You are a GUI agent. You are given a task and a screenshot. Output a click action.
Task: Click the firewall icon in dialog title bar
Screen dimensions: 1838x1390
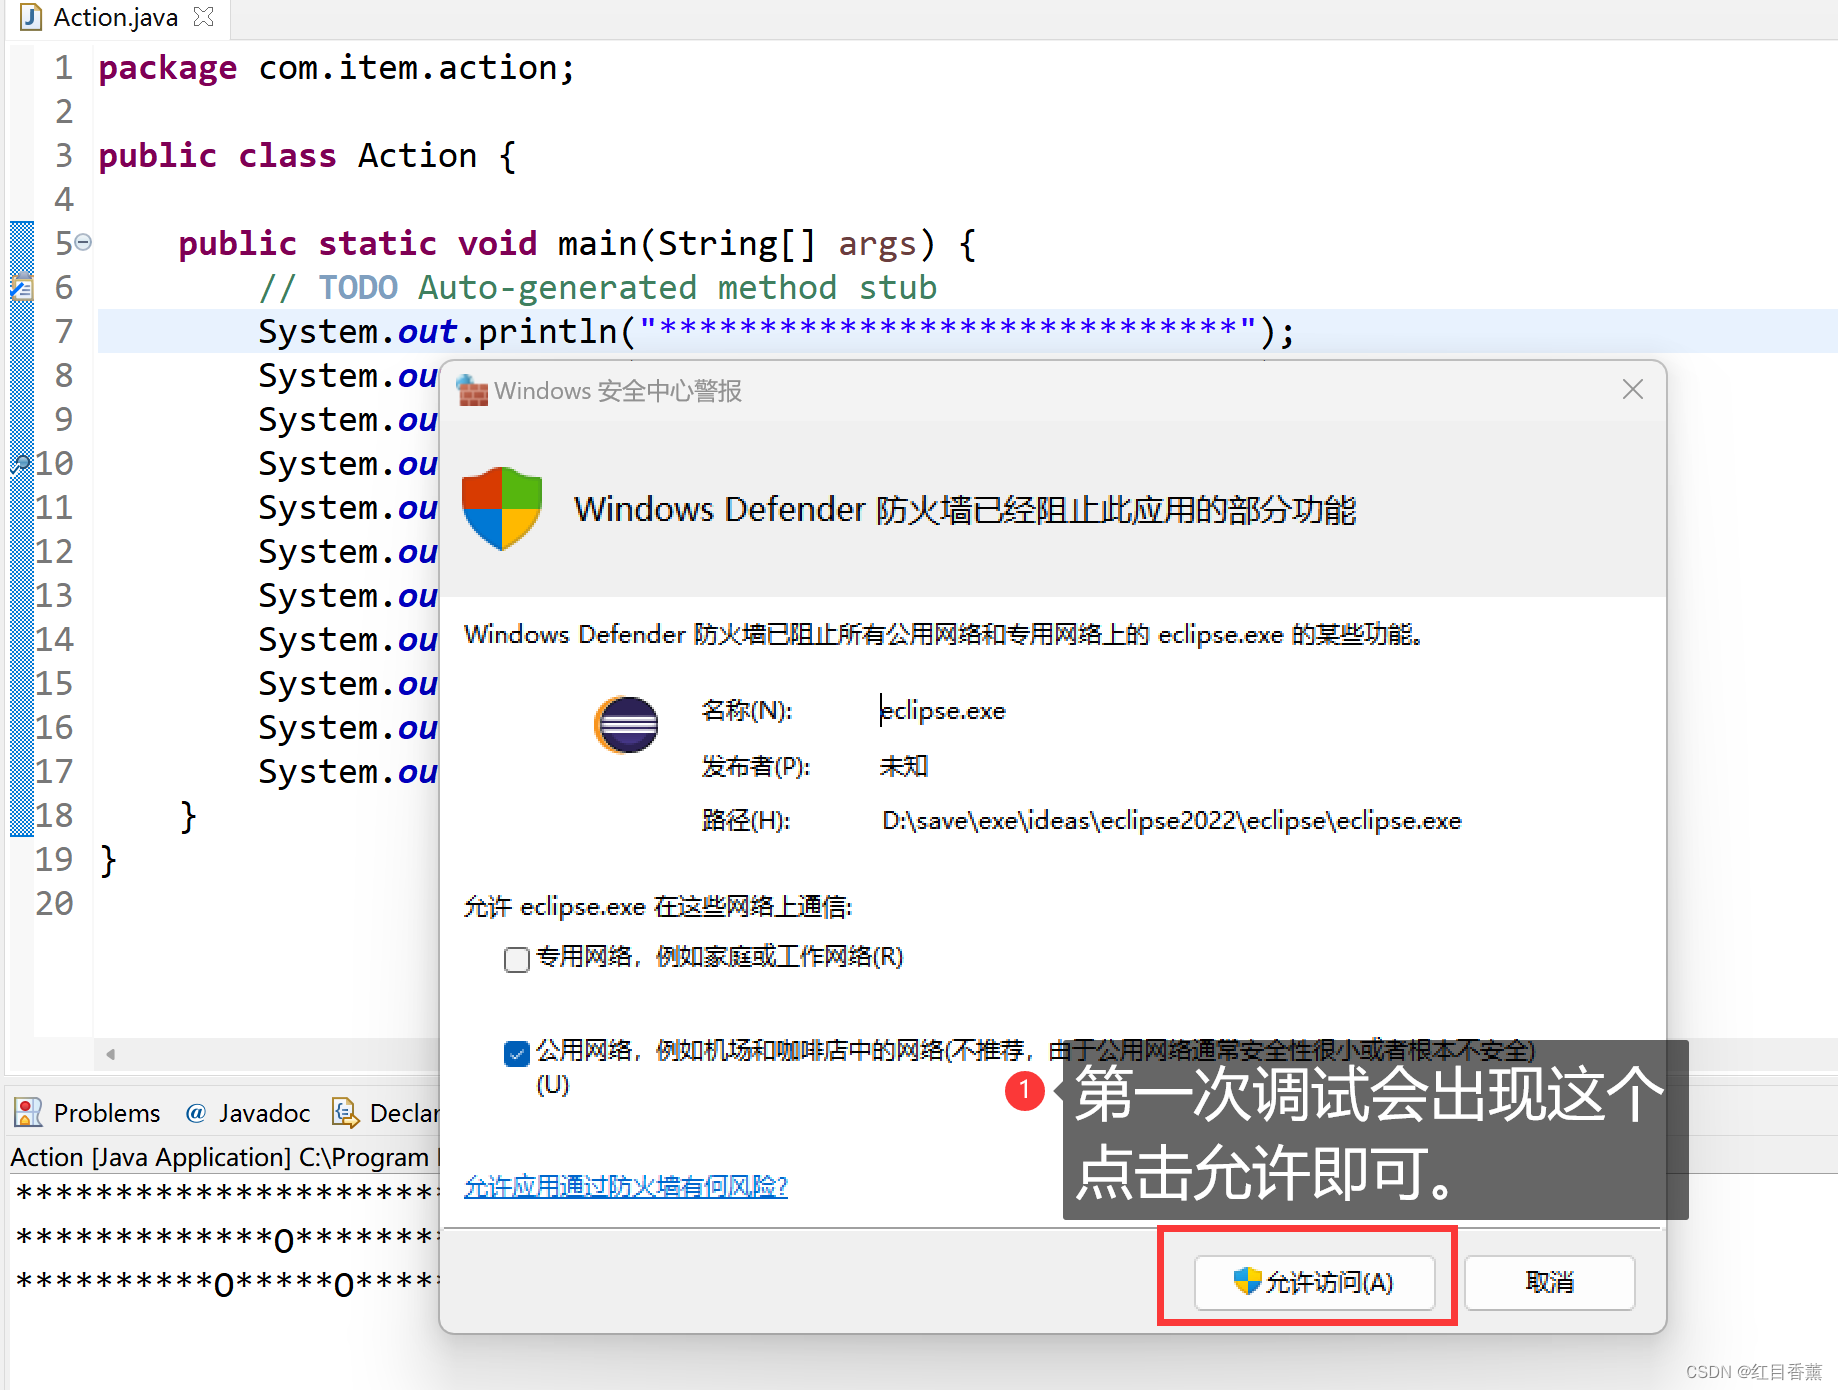tap(472, 390)
